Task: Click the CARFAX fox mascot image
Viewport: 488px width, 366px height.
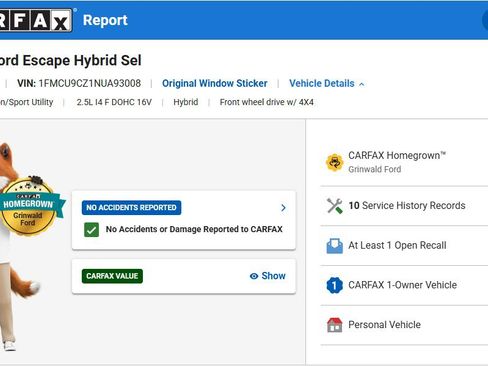Action: click(x=20, y=247)
